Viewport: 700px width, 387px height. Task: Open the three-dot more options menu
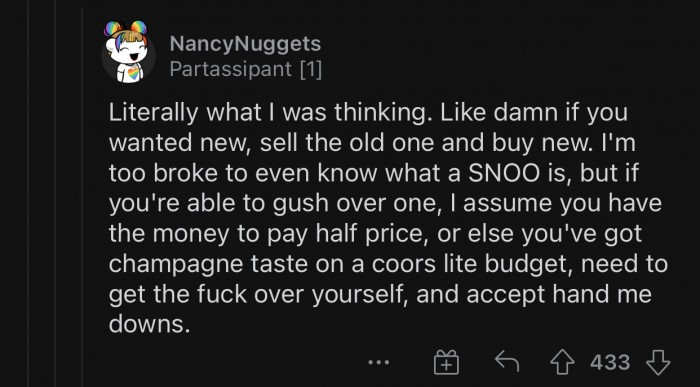[x=379, y=362]
